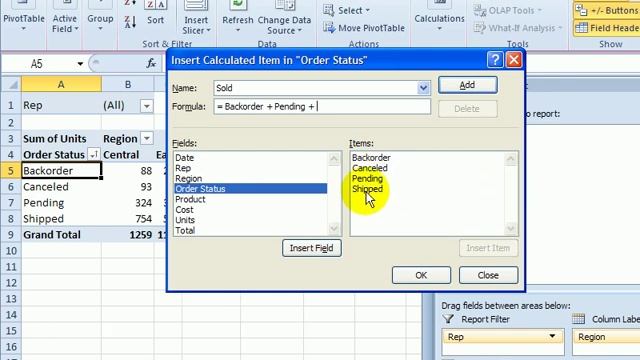640x360 pixels.
Task: Open the Group ribbon menu
Action: [x=100, y=18]
